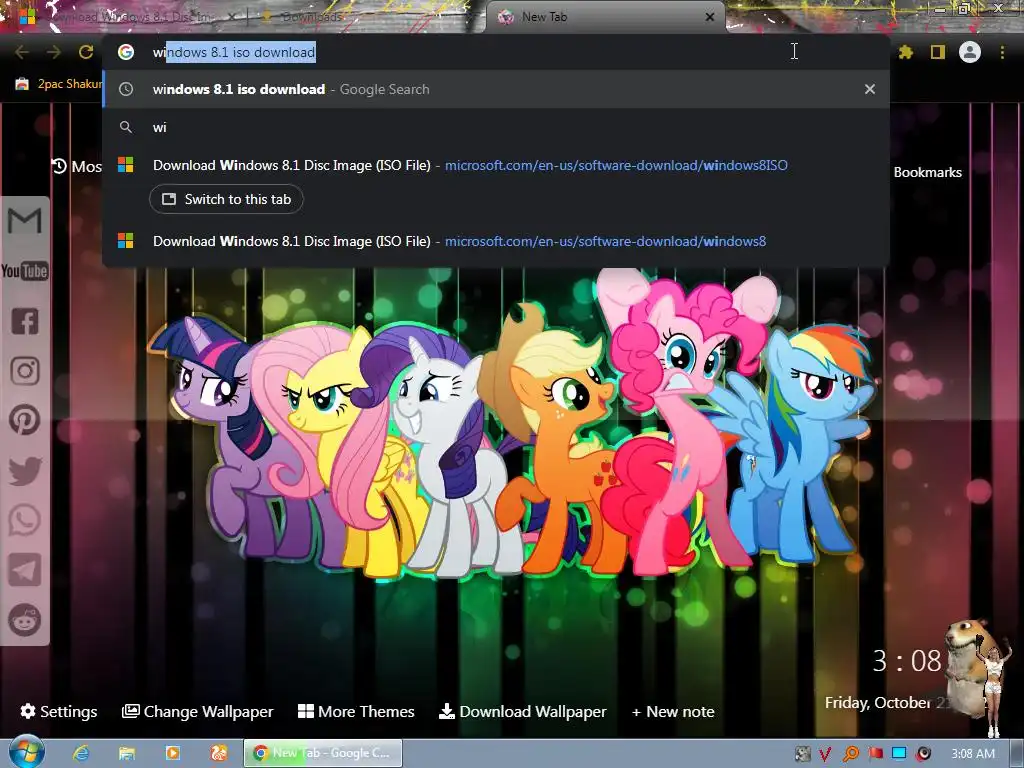Screen dimensions: 1024x768
Task: Close the Download Windows 8.1 Disc Image tab
Action: click(231, 17)
